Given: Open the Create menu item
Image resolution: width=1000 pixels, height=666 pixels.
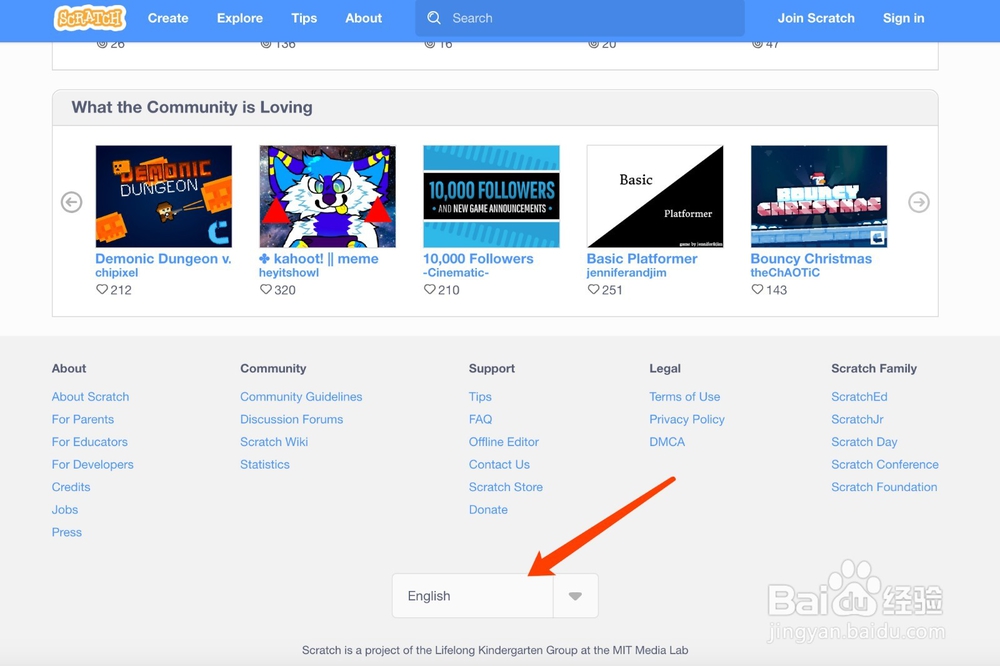Looking at the screenshot, I should click(168, 18).
